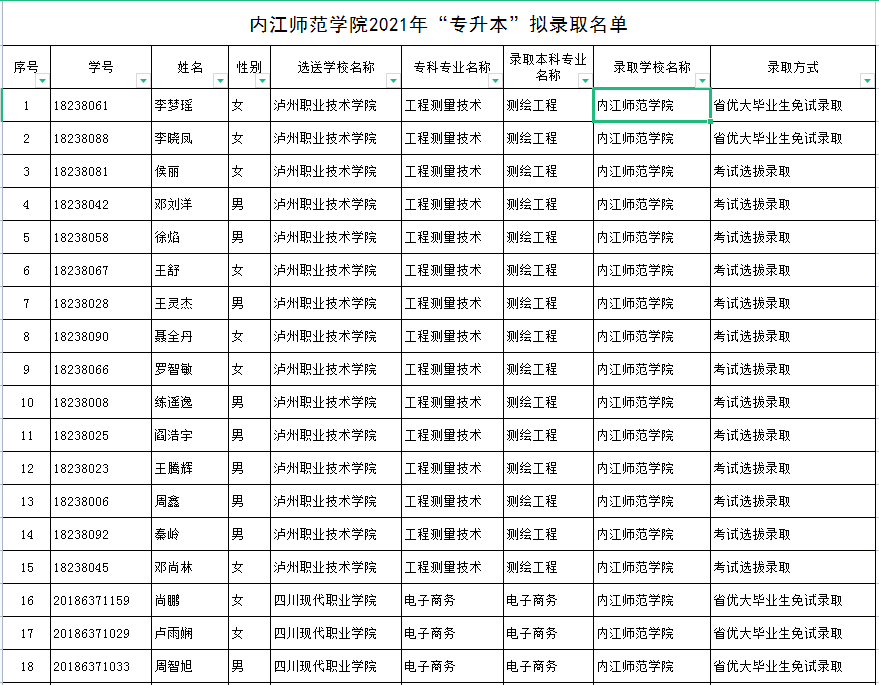Select the 四川现代职业学院 cell in row 17
Image resolution: width=879 pixels, height=685 pixels.
pyautogui.click(x=335, y=633)
